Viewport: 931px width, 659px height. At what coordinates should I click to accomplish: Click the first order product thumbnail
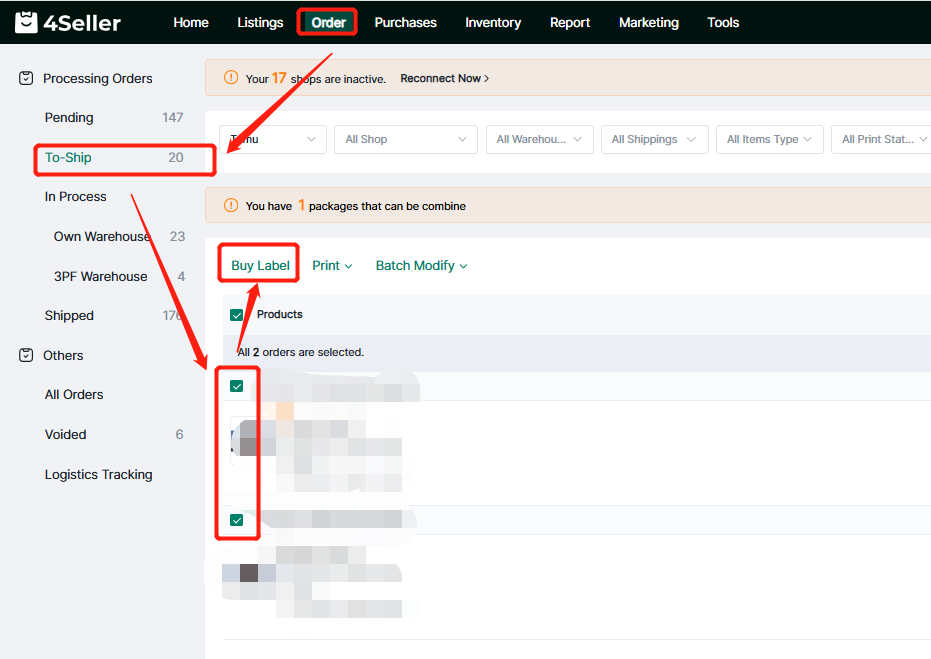point(245,440)
